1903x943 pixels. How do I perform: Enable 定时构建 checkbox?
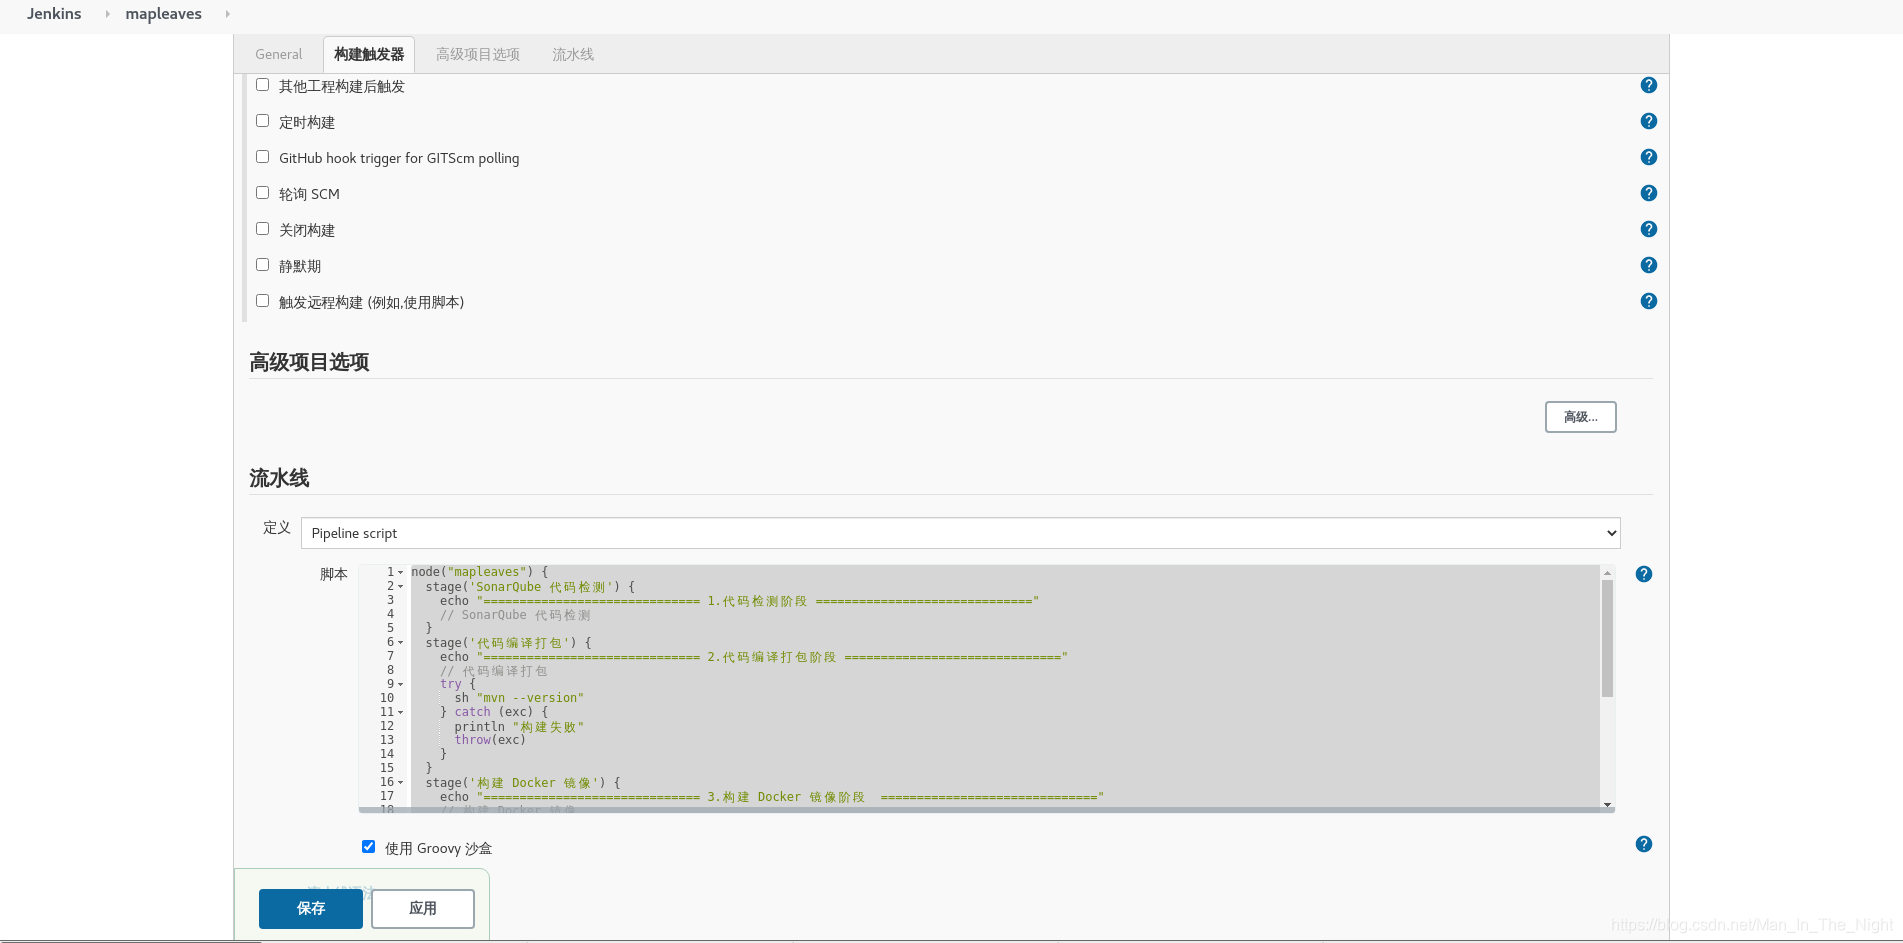(262, 121)
